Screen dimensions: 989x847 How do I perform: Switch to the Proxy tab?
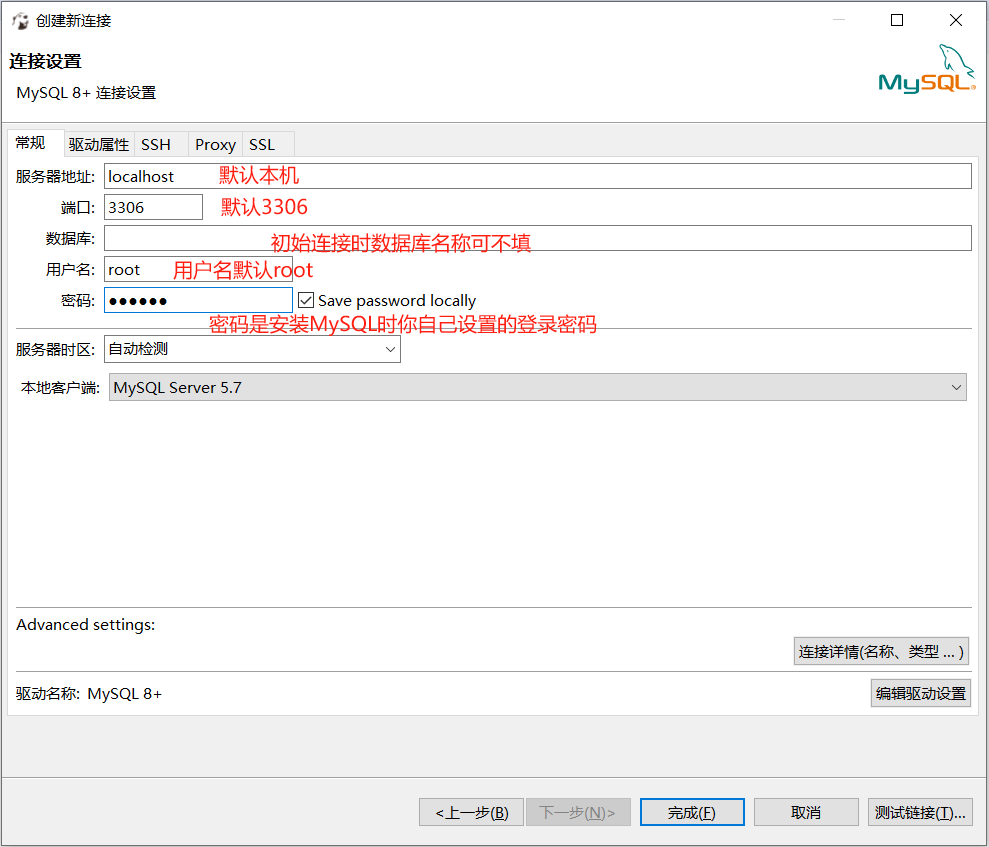215,144
